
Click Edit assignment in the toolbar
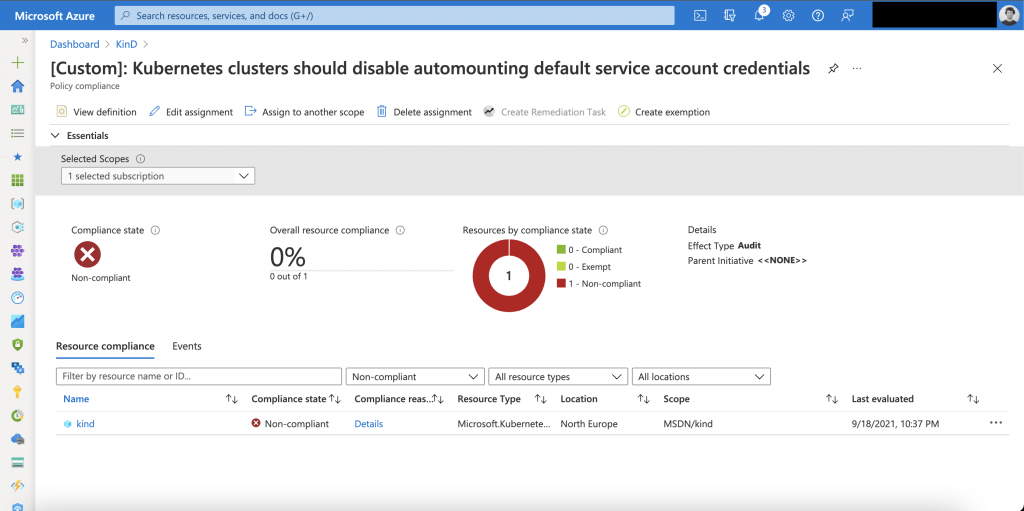coord(191,112)
